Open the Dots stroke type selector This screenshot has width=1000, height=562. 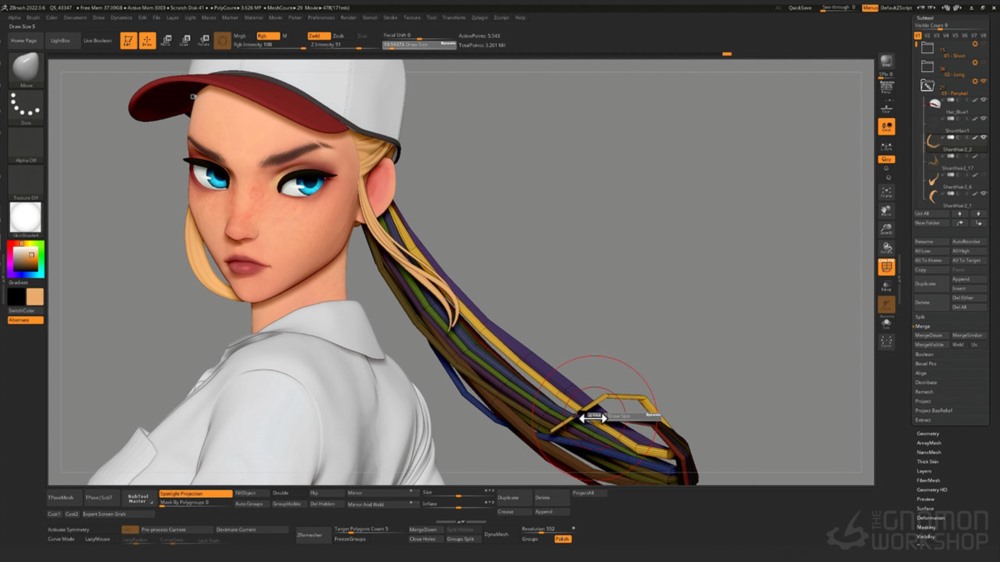pyautogui.click(x=26, y=107)
